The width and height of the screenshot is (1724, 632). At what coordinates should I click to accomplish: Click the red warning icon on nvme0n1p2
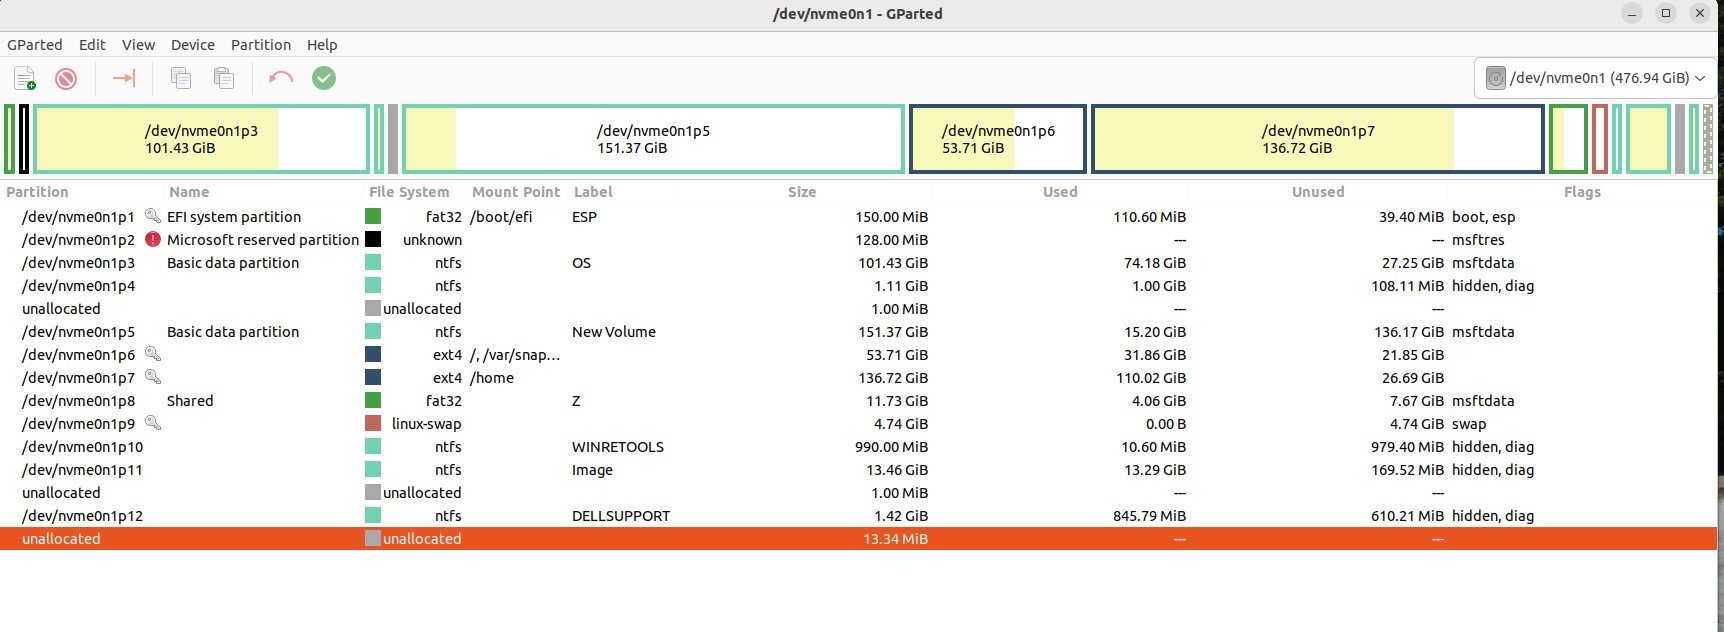153,239
